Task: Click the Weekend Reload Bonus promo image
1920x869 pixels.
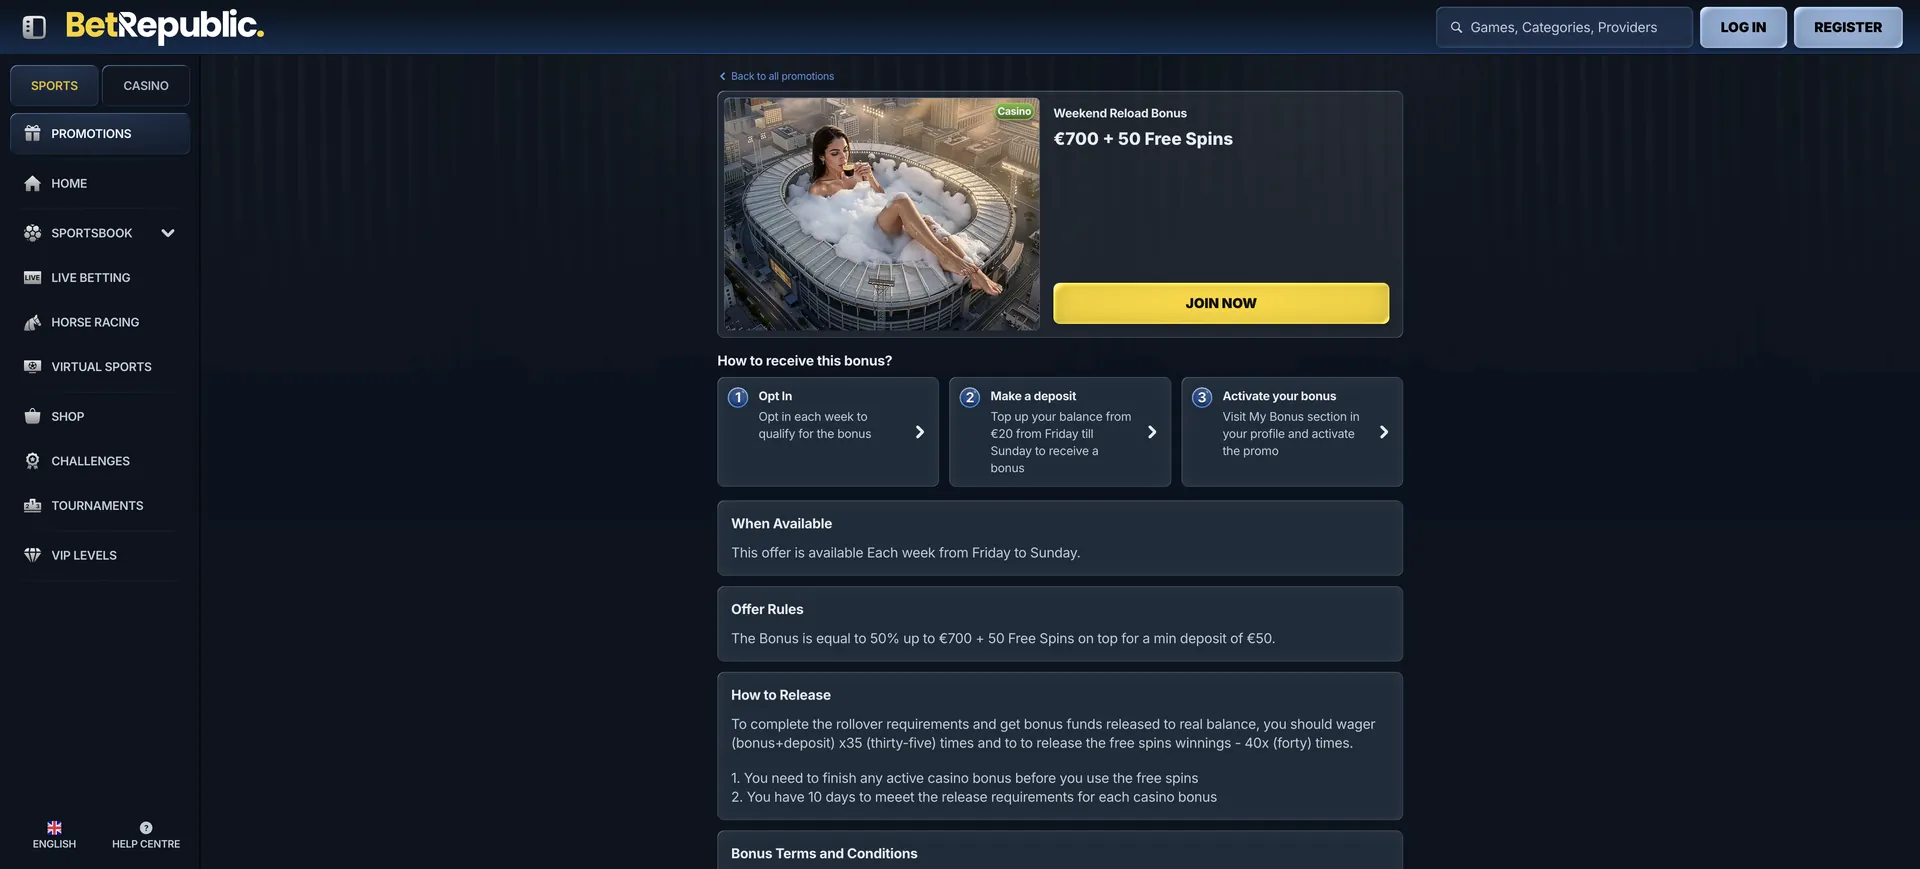Action: [882, 214]
